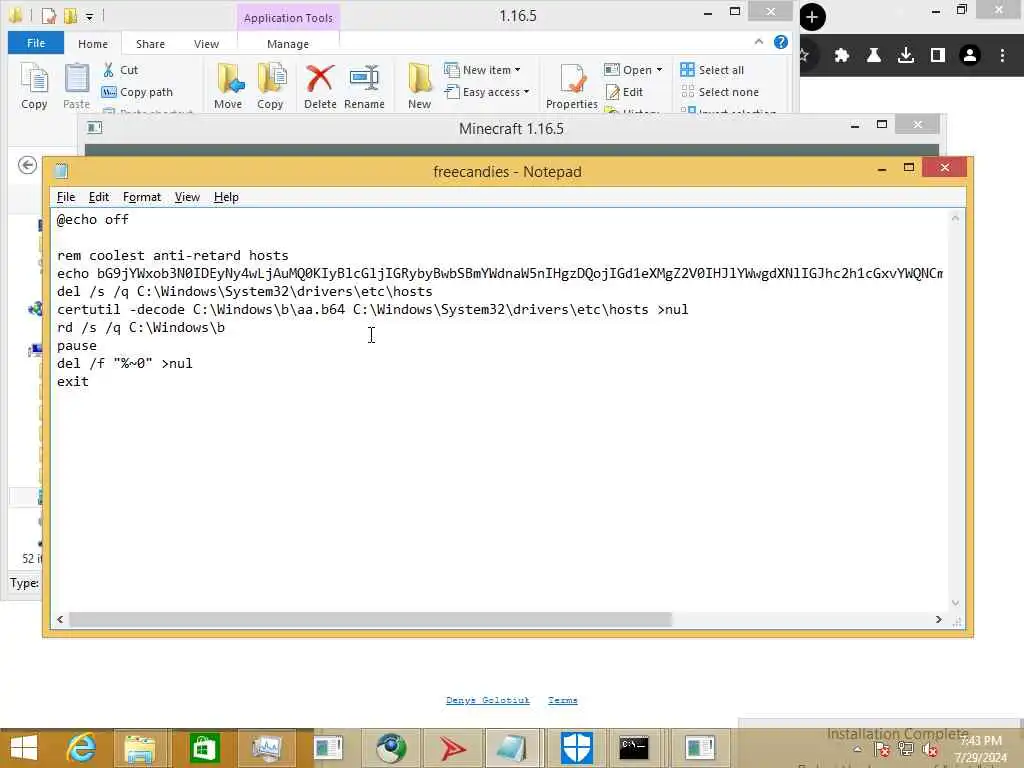Toggle the browser side panel icon
Viewport: 1024px width, 768px height.
click(938, 56)
